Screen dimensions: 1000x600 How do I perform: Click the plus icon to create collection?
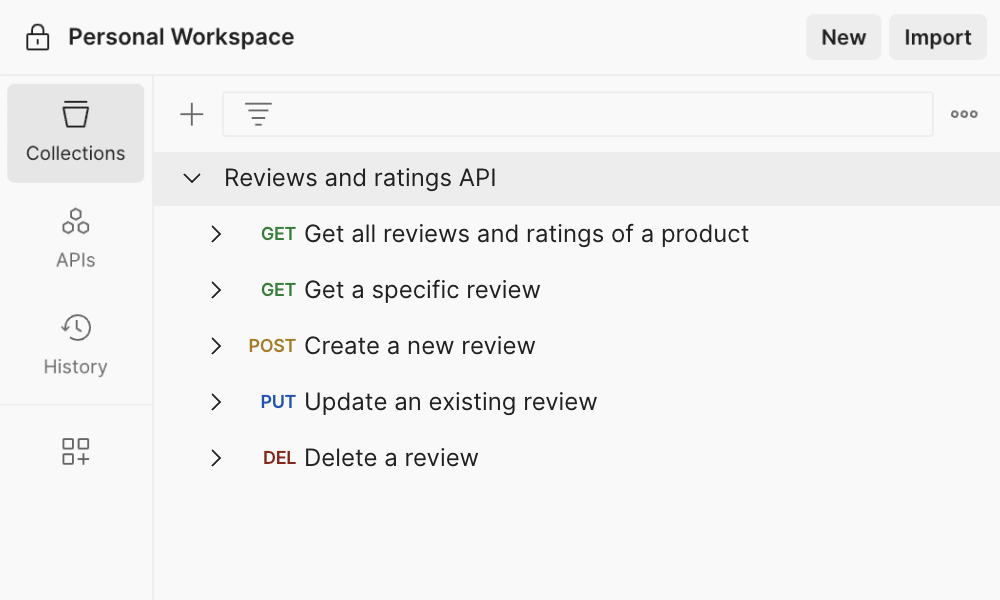pyautogui.click(x=191, y=115)
